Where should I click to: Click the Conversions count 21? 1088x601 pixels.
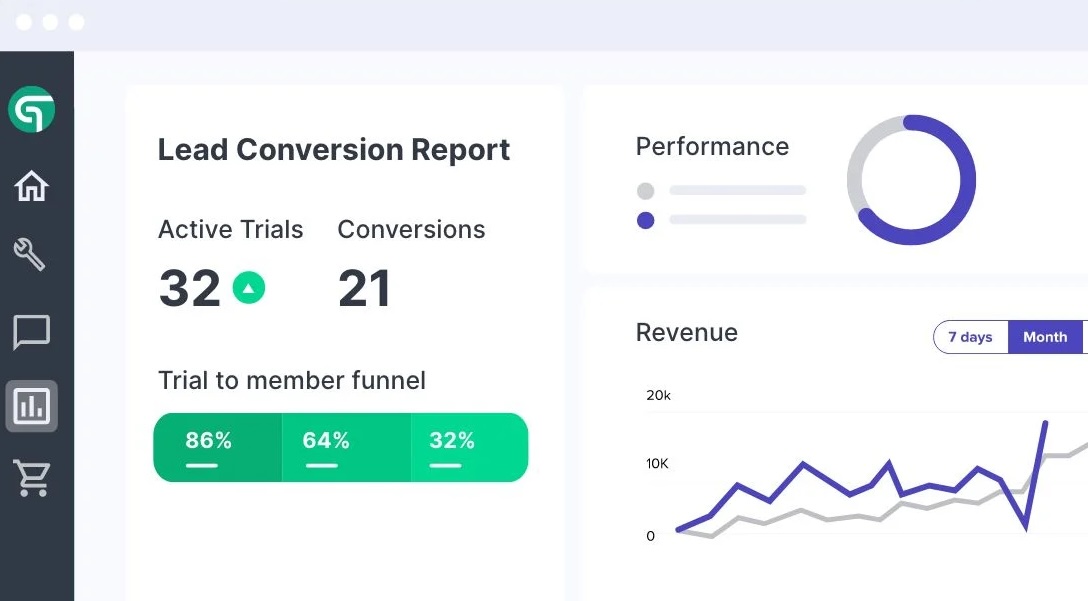tap(364, 289)
